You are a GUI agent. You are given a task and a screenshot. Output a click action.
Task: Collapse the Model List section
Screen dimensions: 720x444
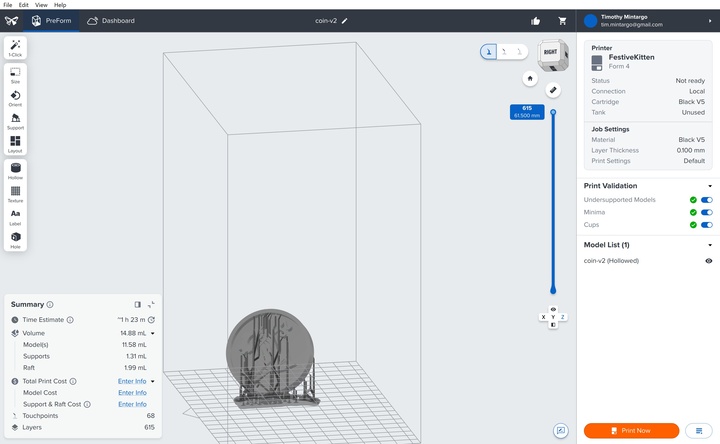coord(710,245)
